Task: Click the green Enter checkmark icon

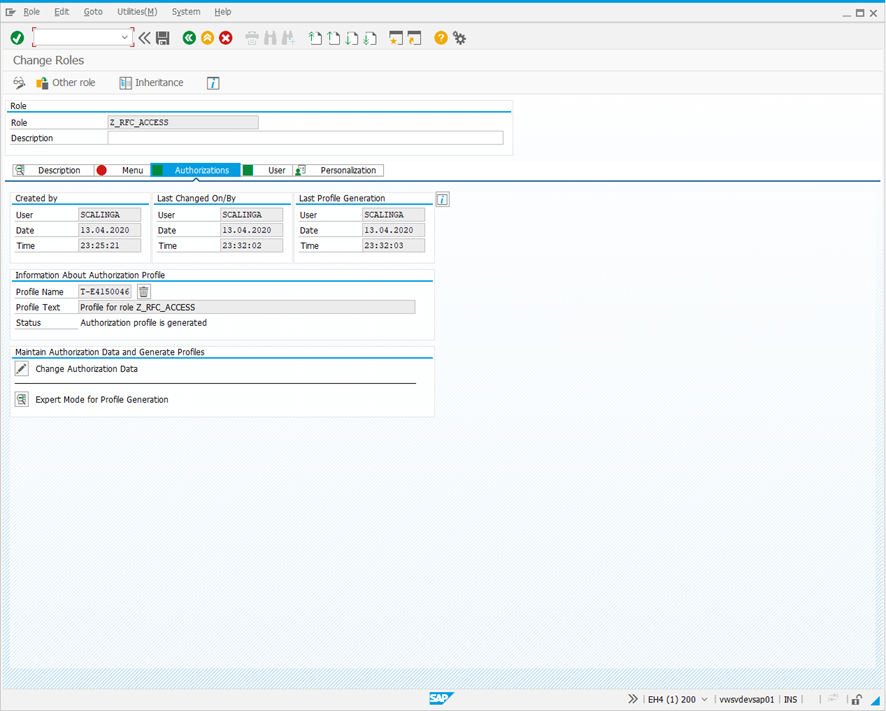Action: [x=17, y=38]
